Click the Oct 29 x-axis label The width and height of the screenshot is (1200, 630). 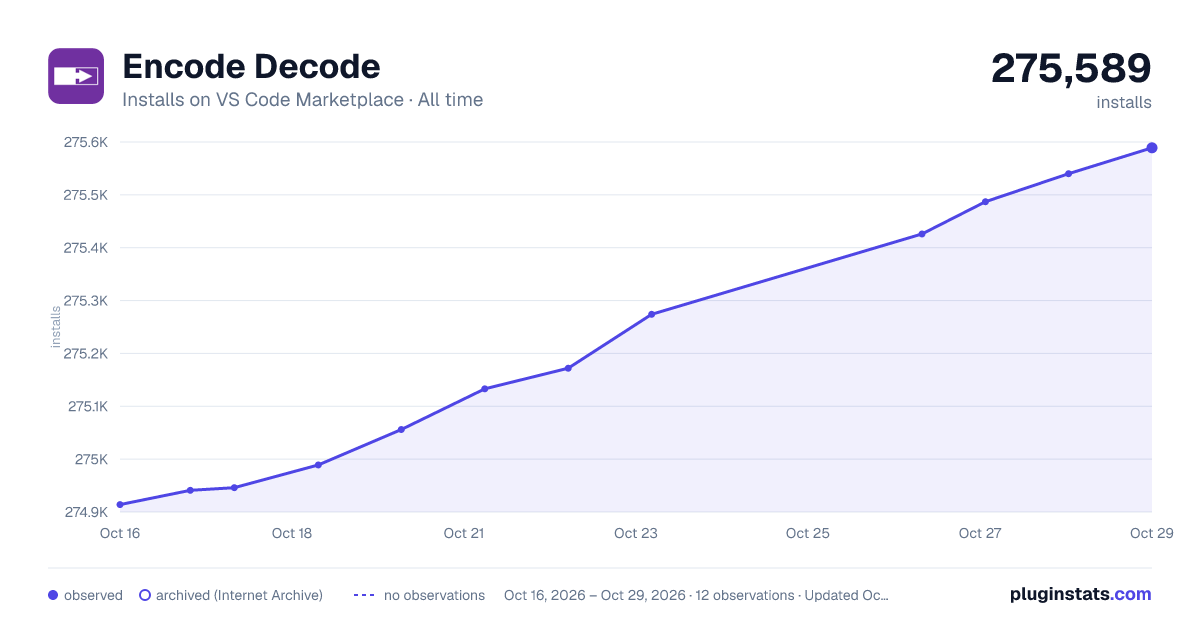point(1150,533)
